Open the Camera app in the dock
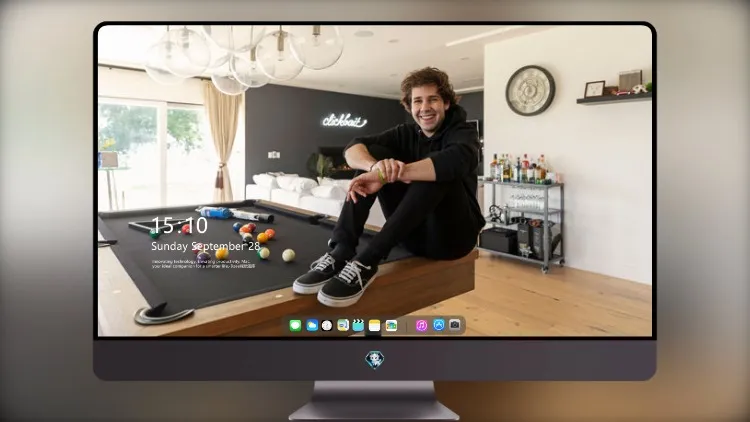The width and height of the screenshot is (750, 422). pyautogui.click(x=454, y=325)
